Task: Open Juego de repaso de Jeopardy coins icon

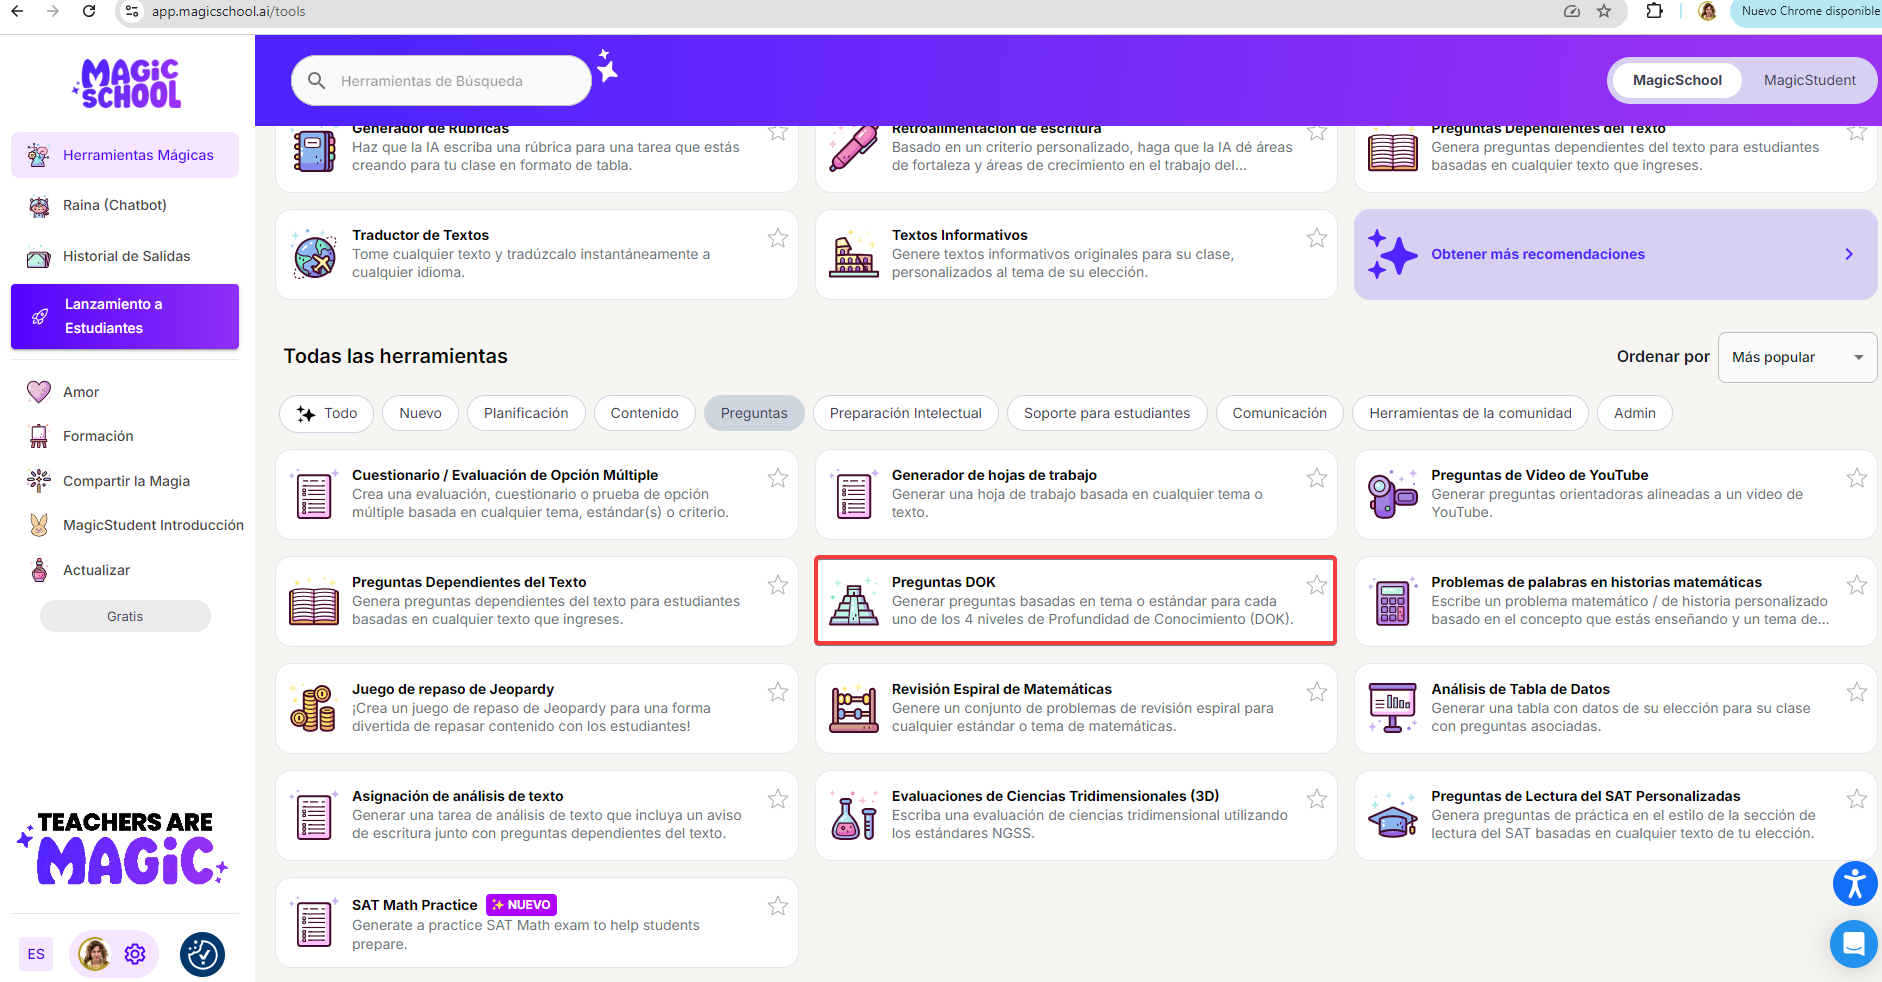Action: [313, 709]
